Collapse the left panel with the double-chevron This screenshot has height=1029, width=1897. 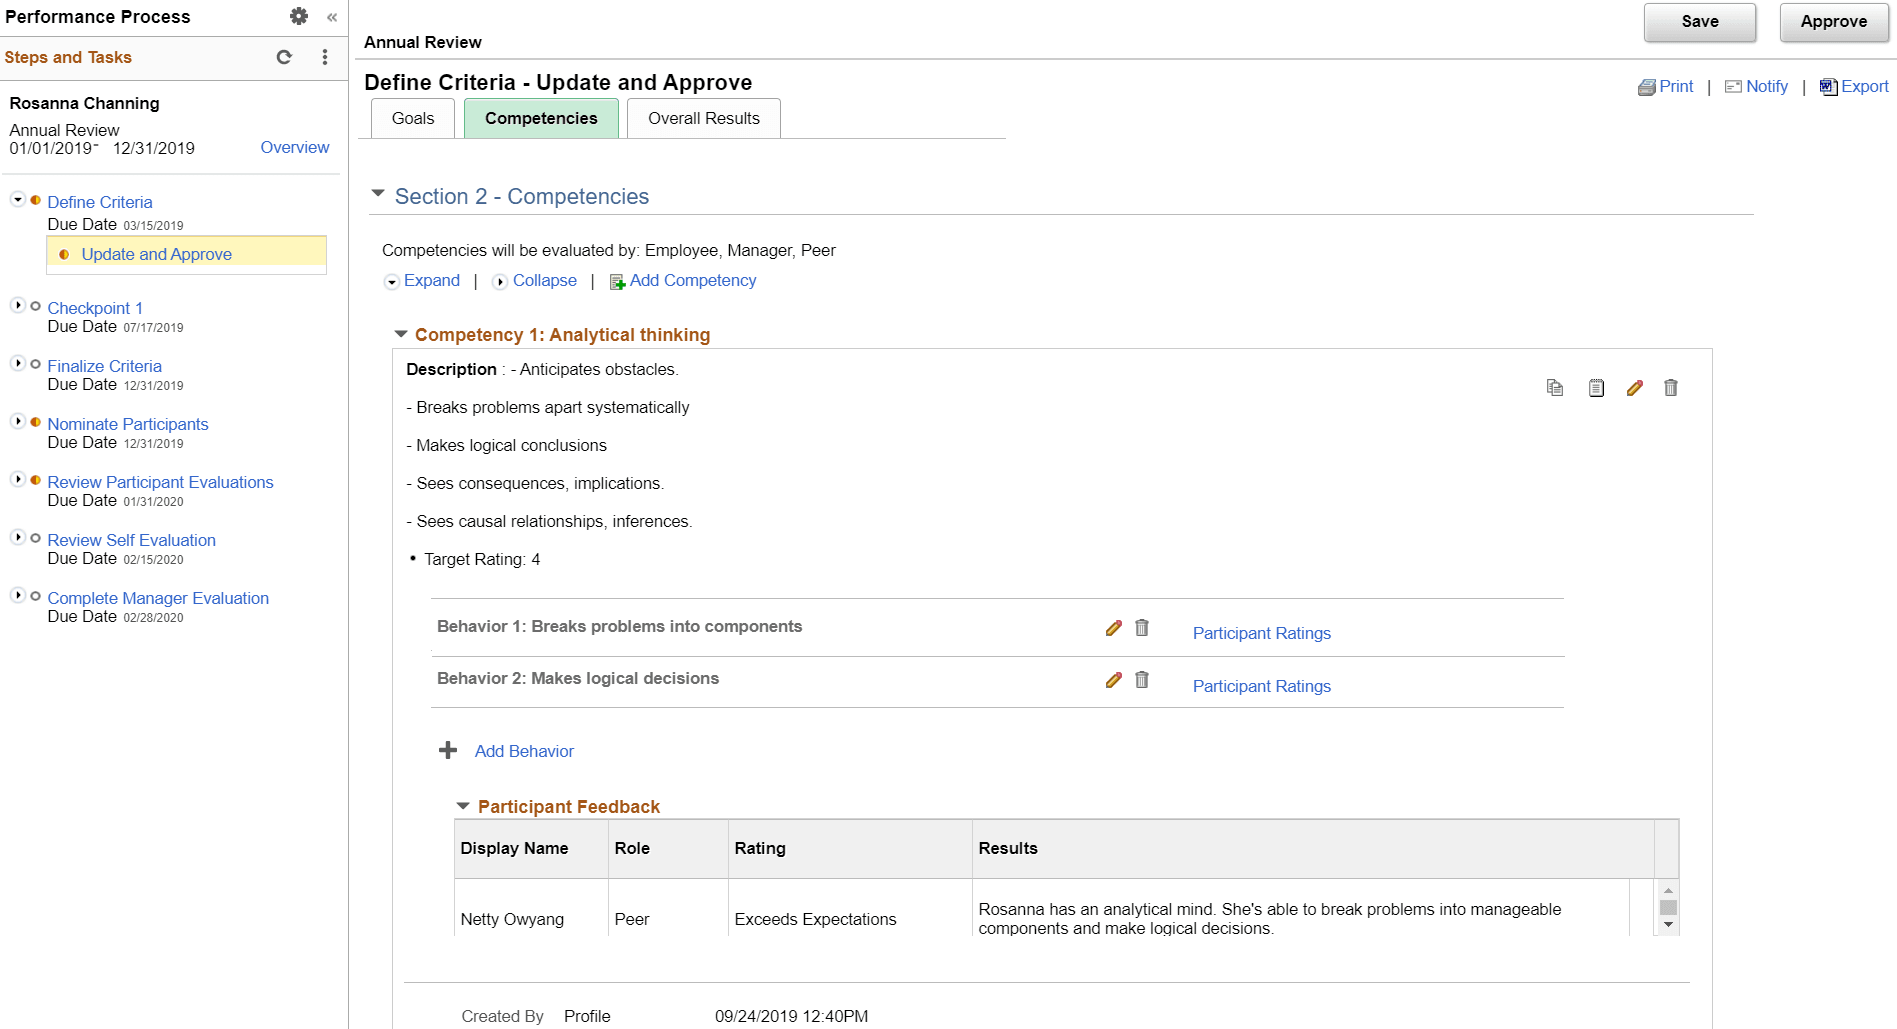[x=331, y=17]
